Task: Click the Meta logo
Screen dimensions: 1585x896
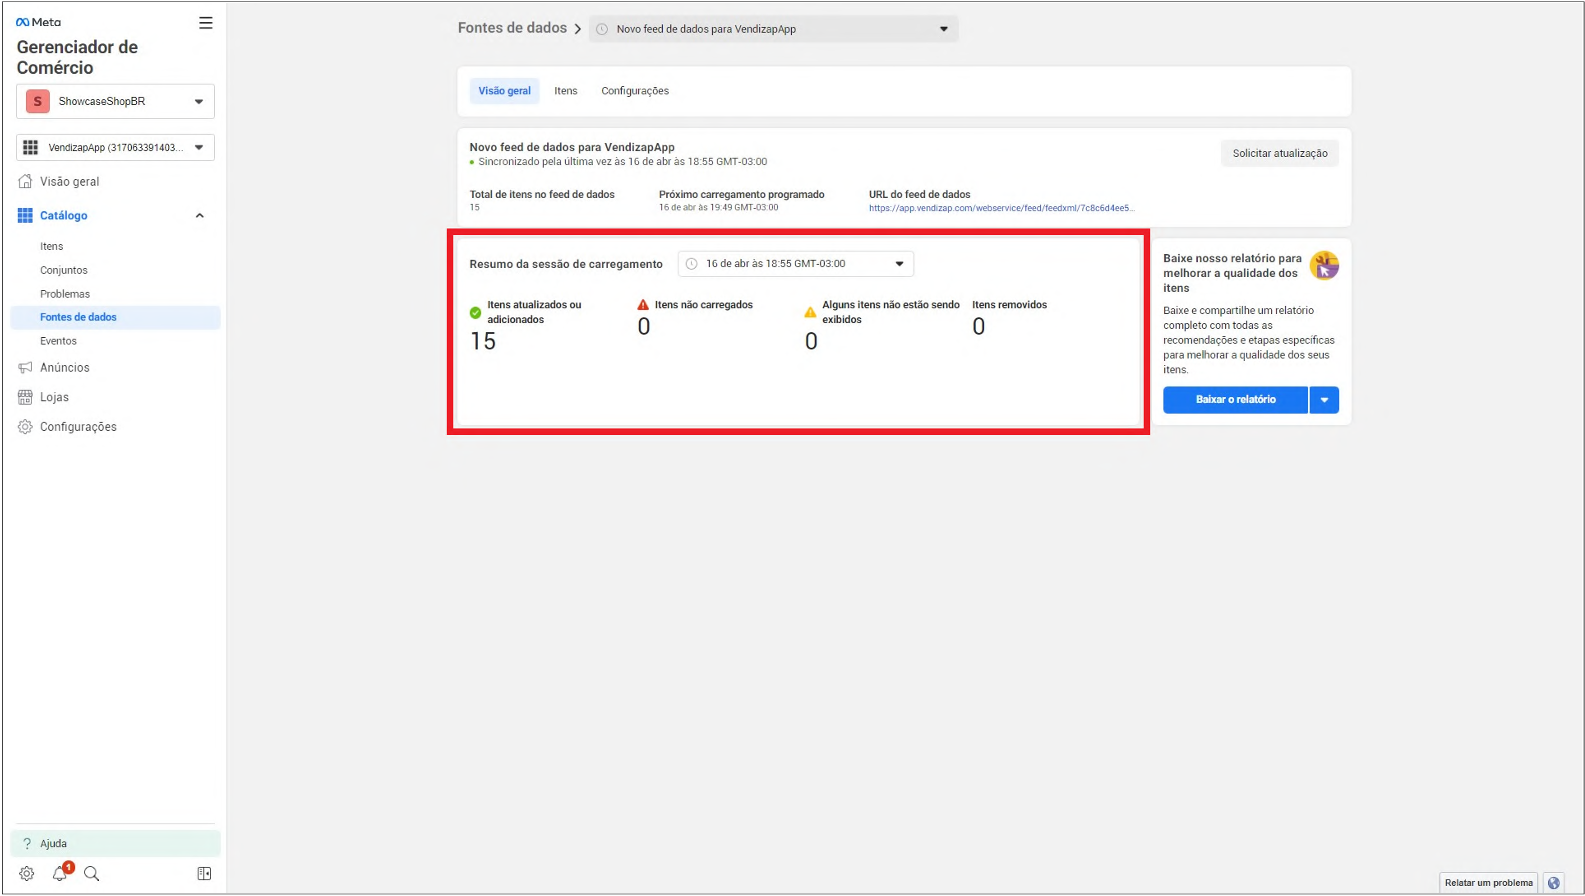Action: [39, 22]
